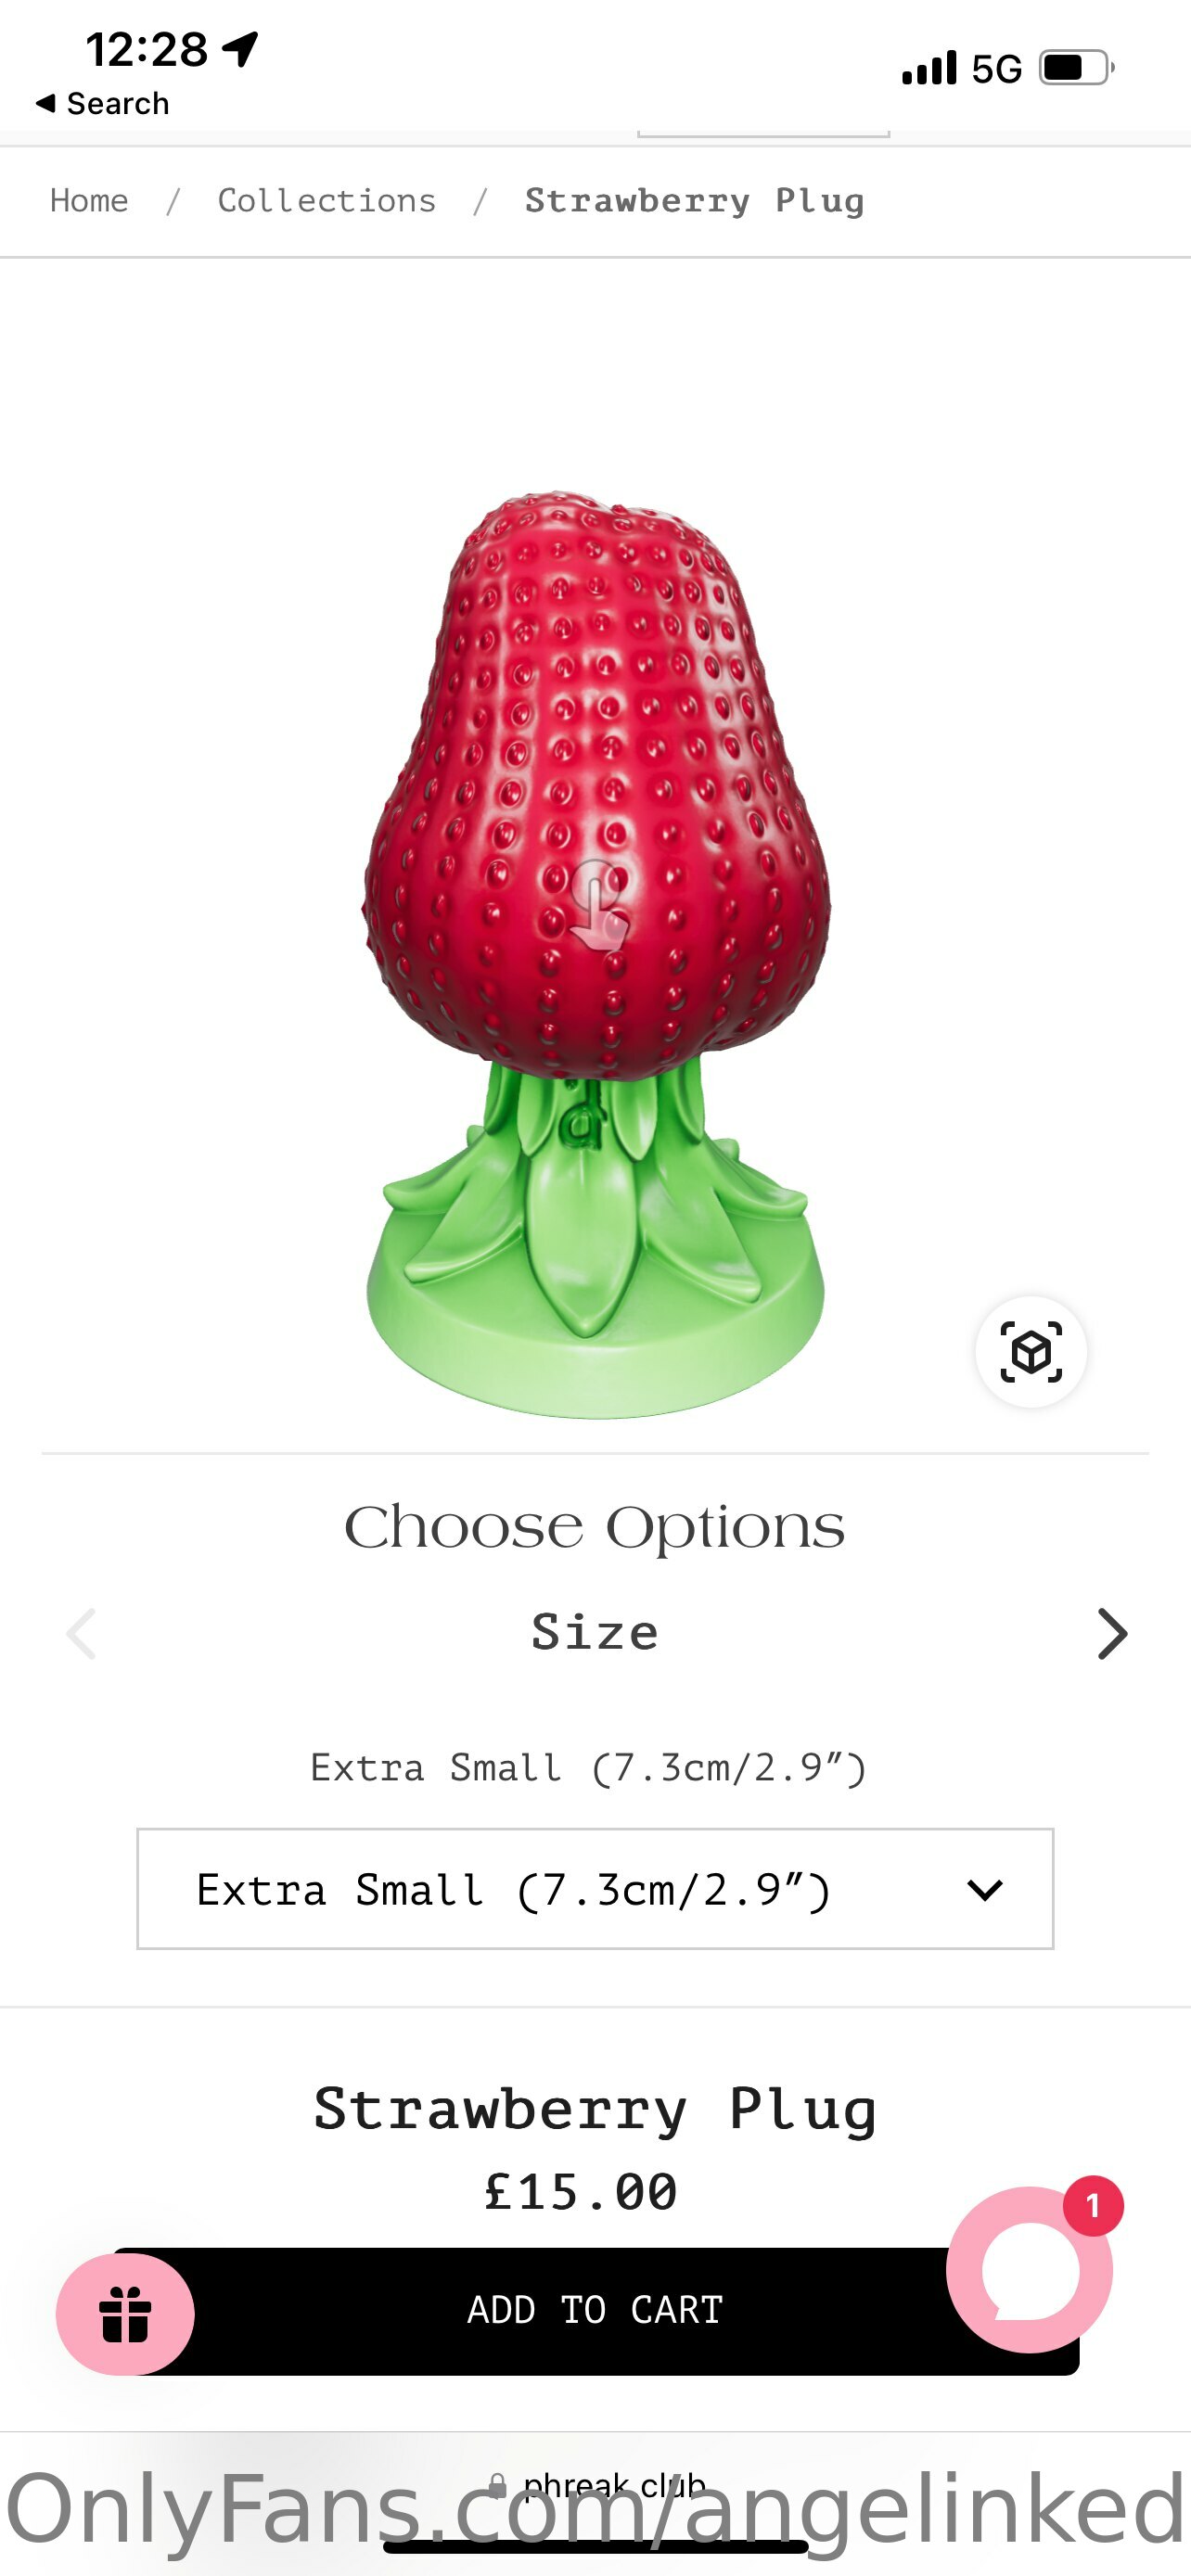Viewport: 1191px width, 2576px height.
Task: Tap the location arrow in the status bar
Action: tap(240, 48)
